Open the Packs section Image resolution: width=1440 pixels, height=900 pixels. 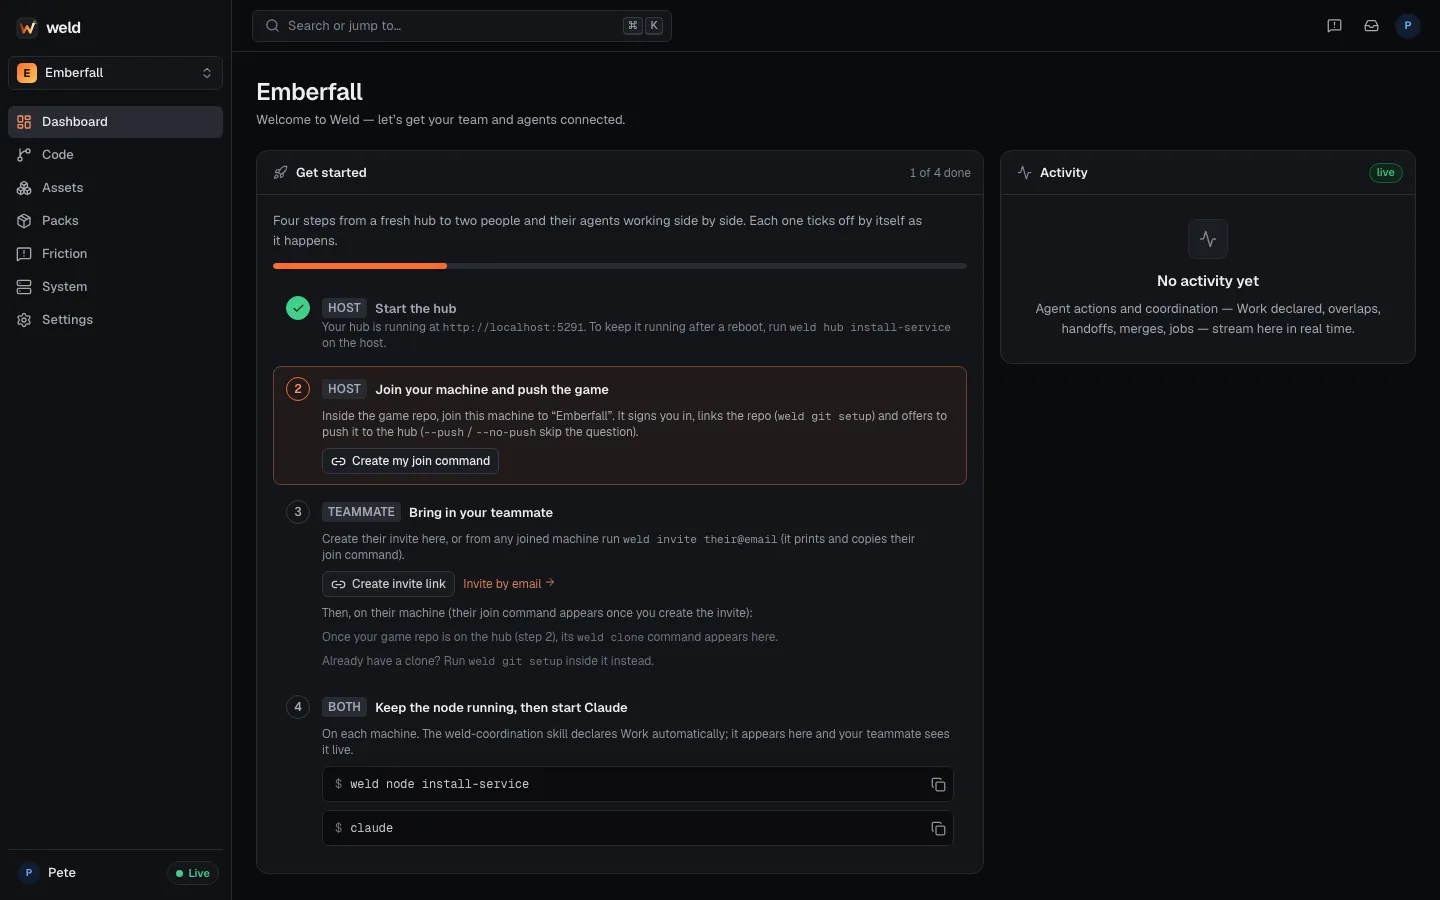pos(115,221)
